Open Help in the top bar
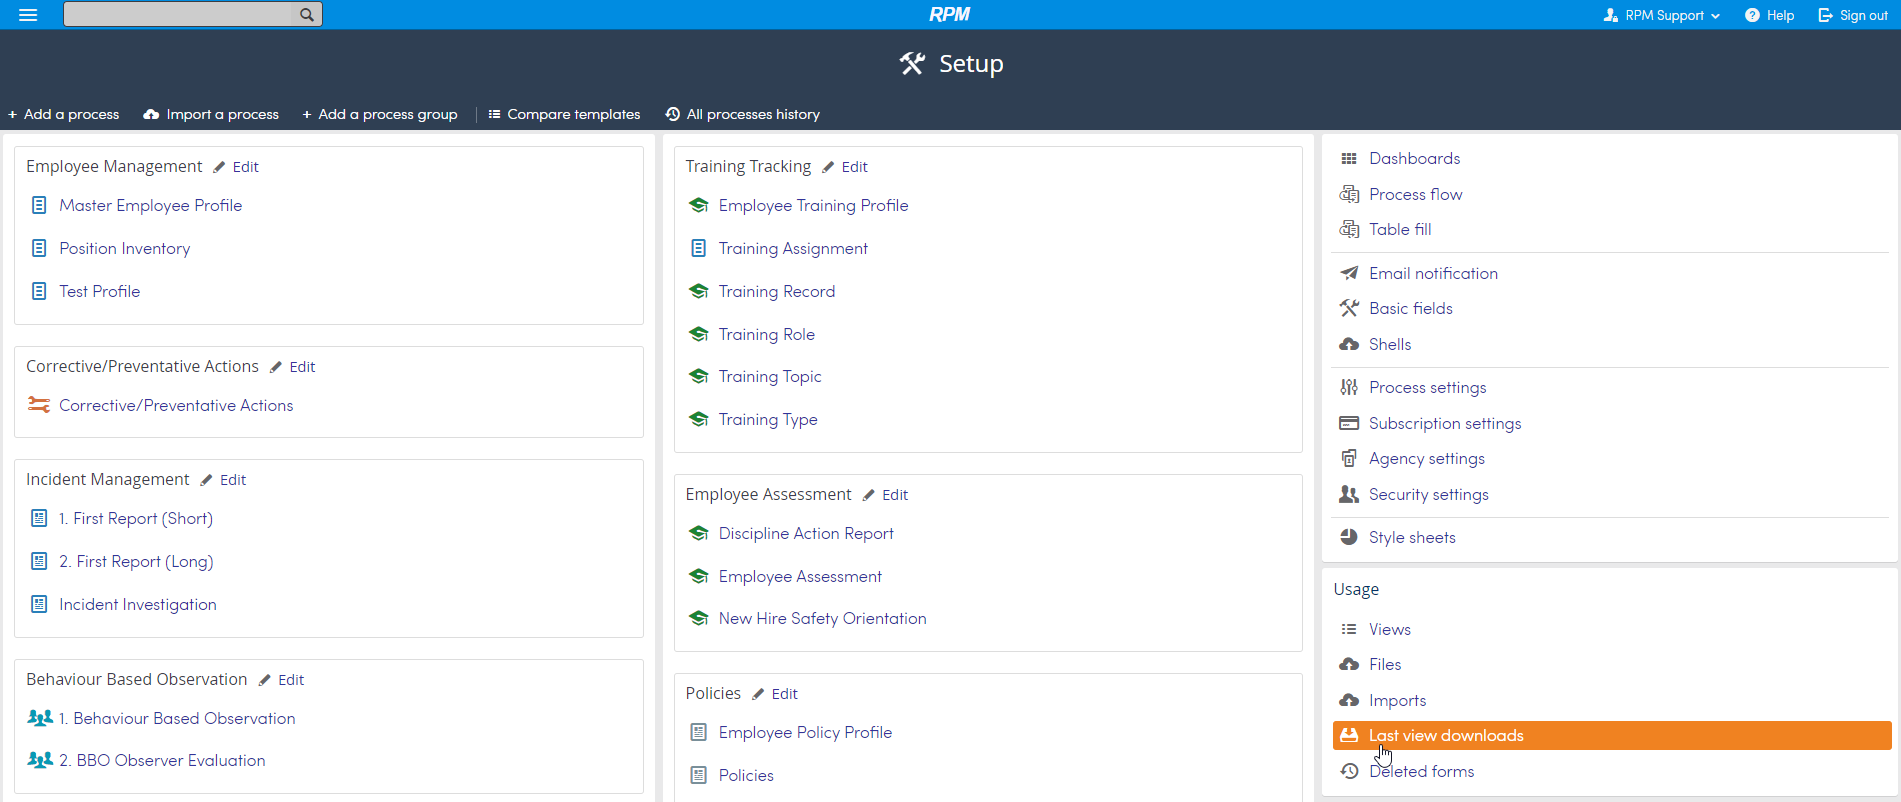This screenshot has height=802, width=1901. tap(1769, 15)
